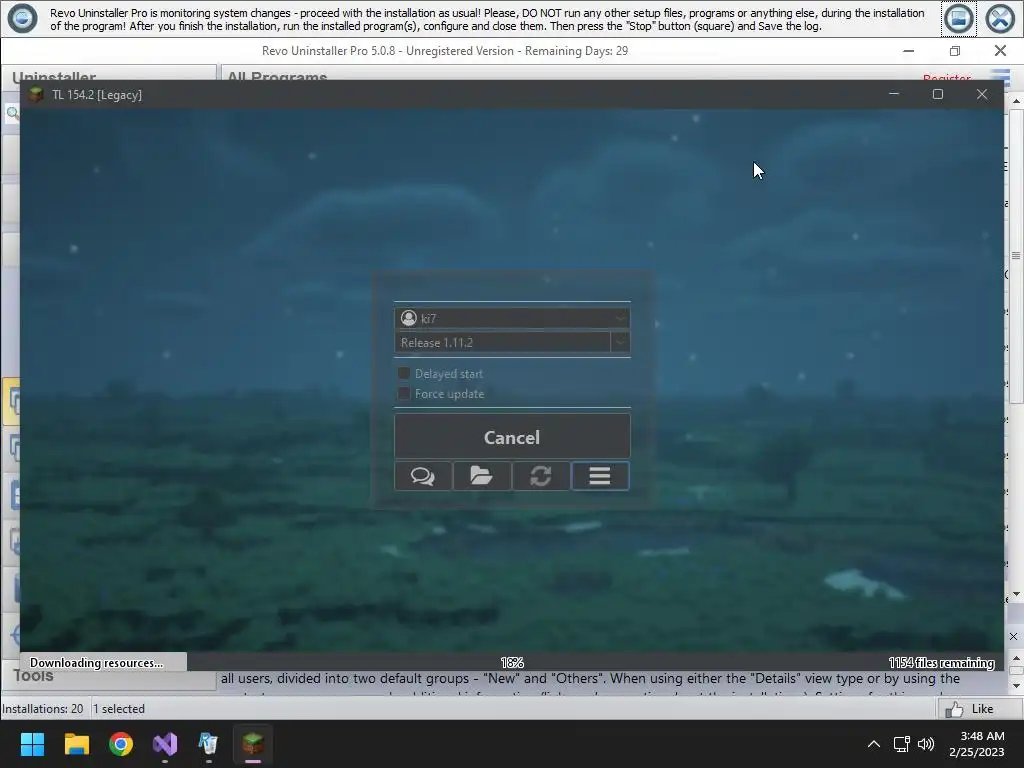1024x768 pixels.
Task: Click Revo list scrollbar down arrow
Action: point(1016,594)
